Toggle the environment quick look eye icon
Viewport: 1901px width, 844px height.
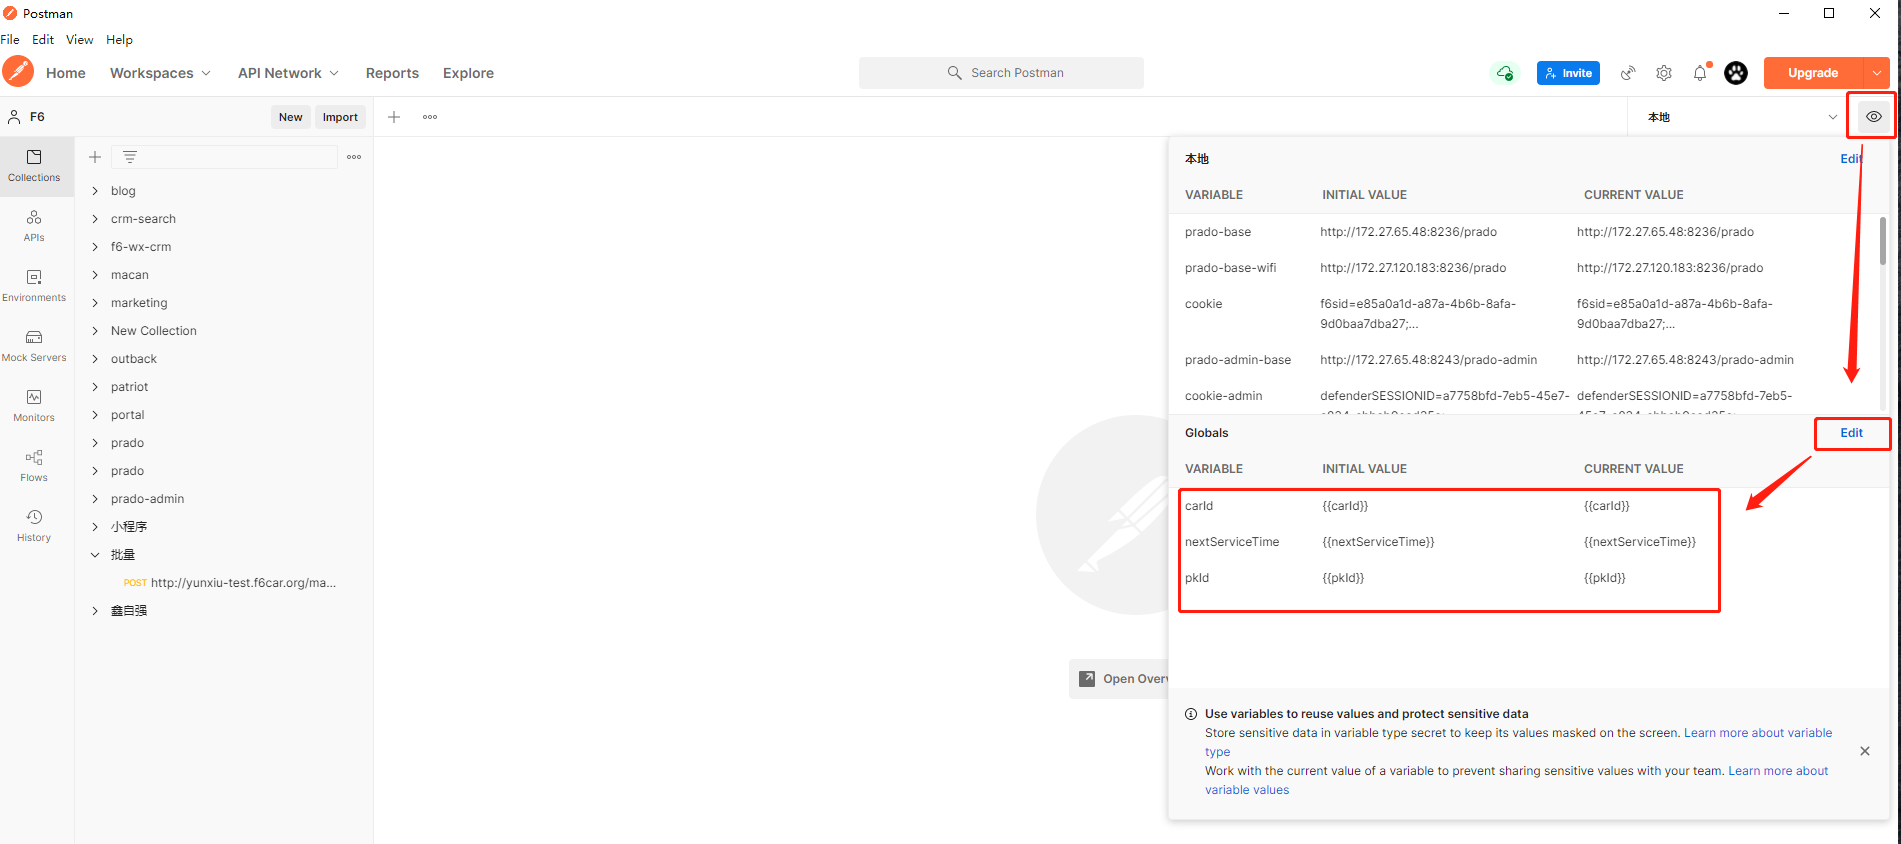point(1874,117)
